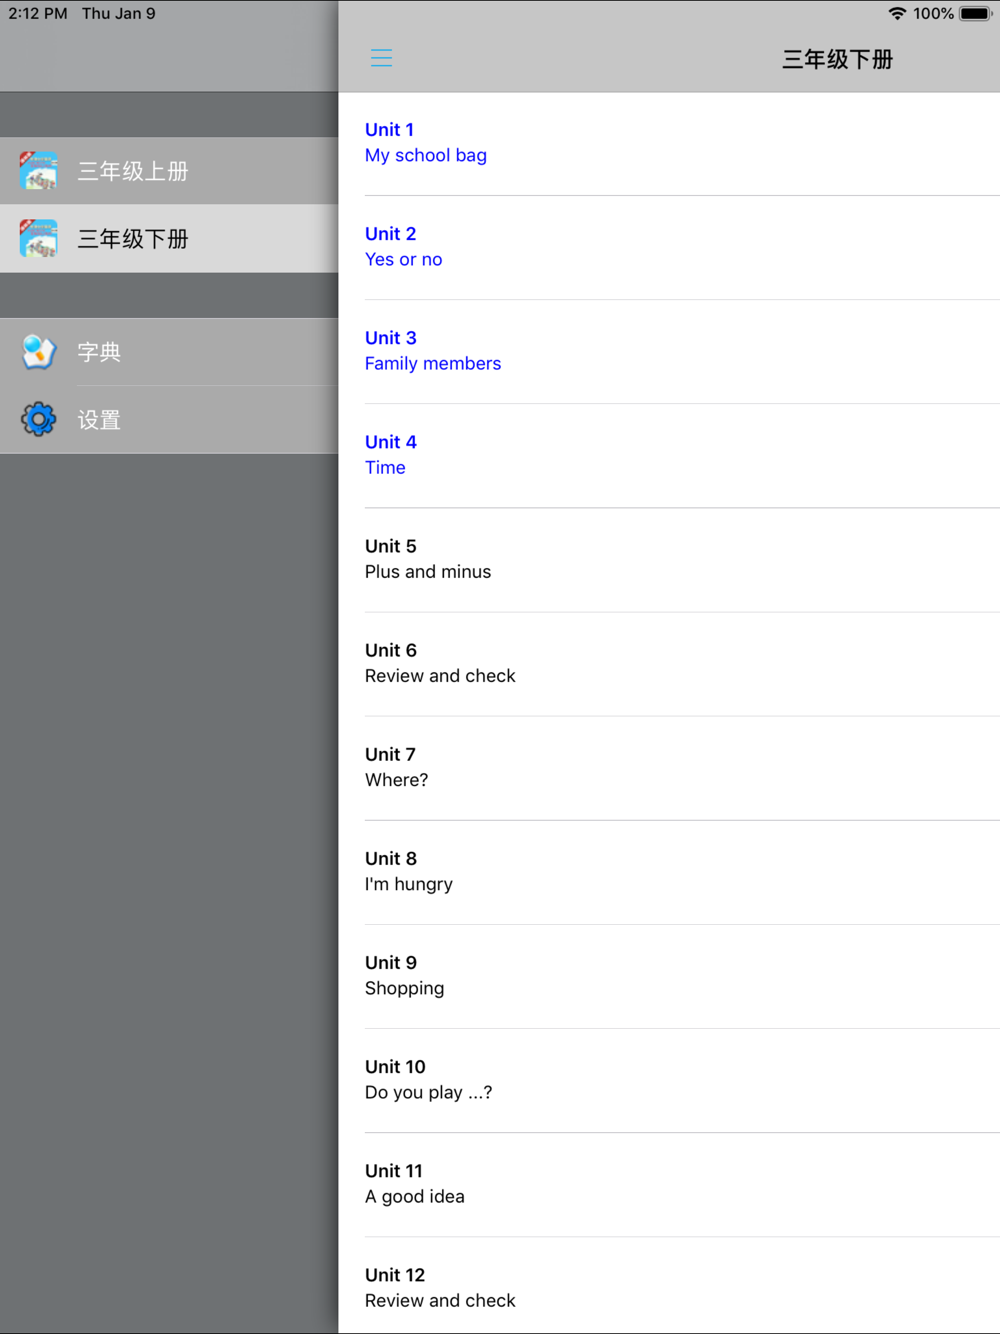Screen dimensions: 1000x1334
Task: Open Unit 7 Where?
Action: click(669, 768)
